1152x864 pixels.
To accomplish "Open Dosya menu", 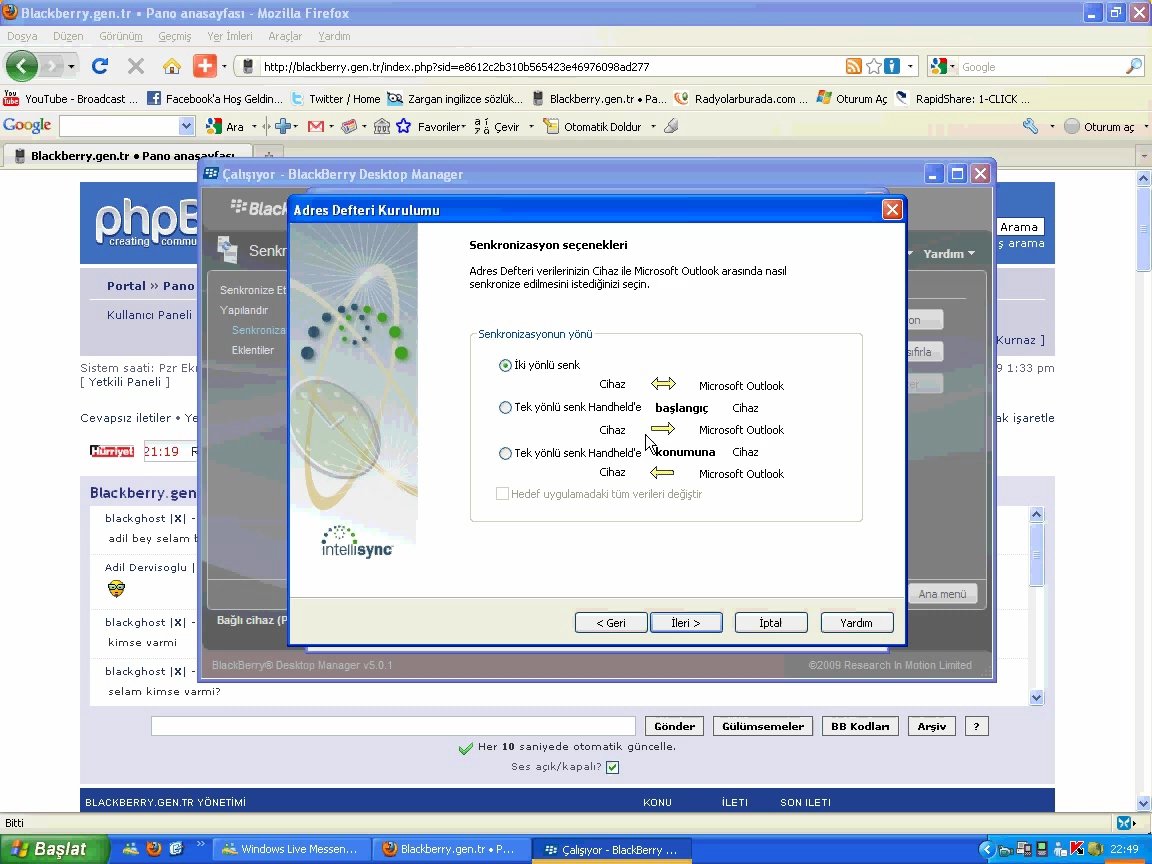I will [x=22, y=36].
